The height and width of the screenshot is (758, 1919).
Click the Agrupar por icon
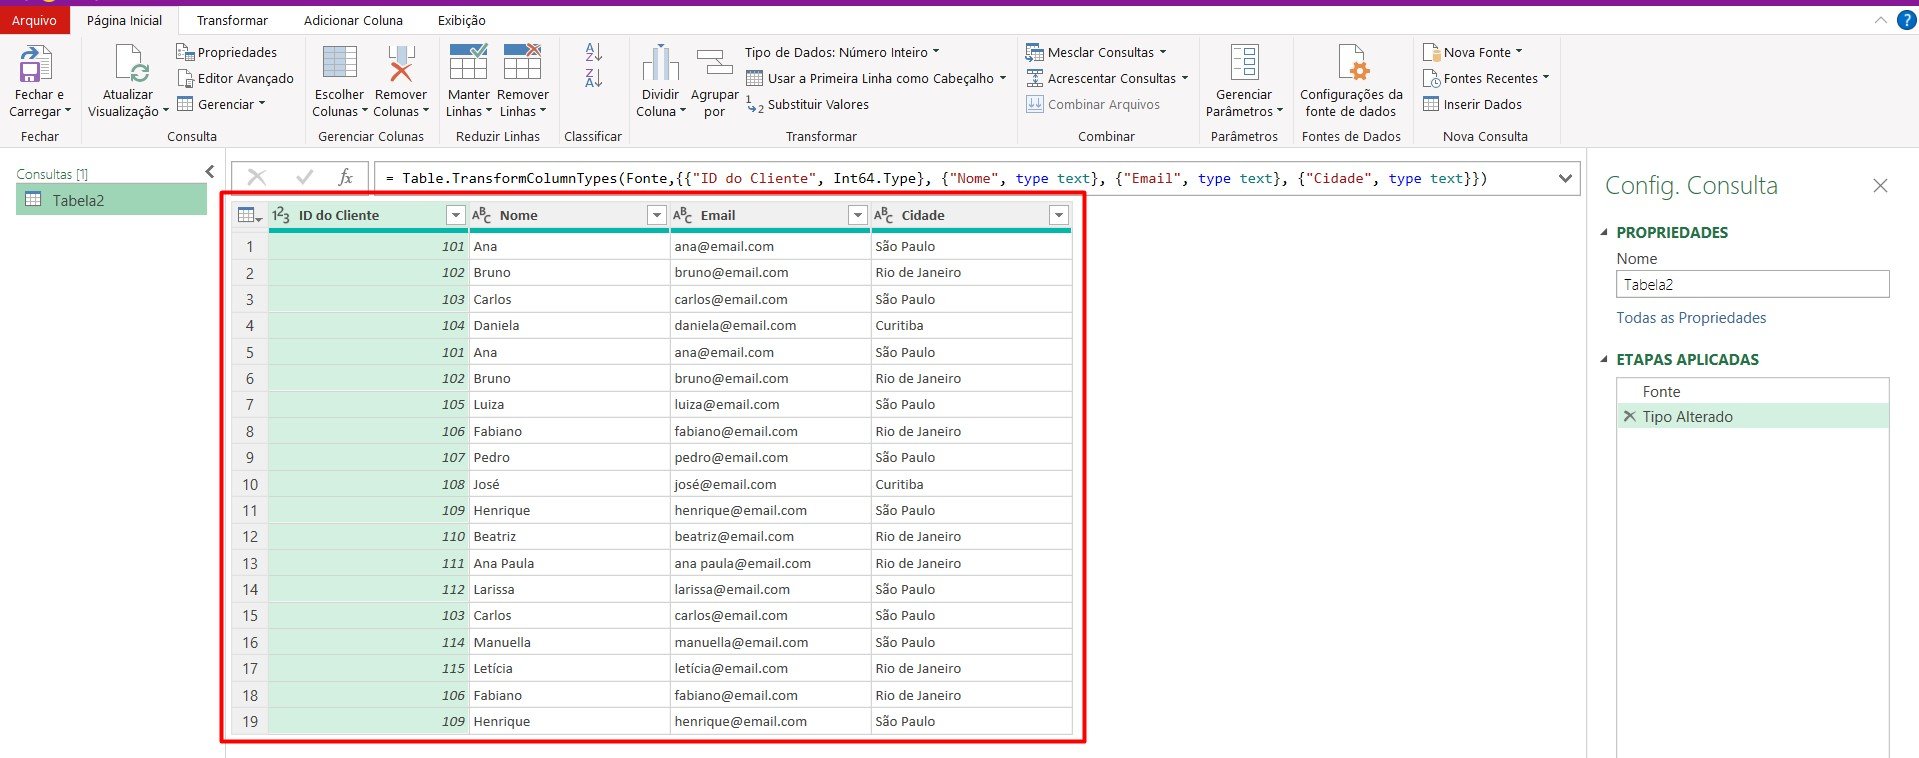[x=714, y=63]
